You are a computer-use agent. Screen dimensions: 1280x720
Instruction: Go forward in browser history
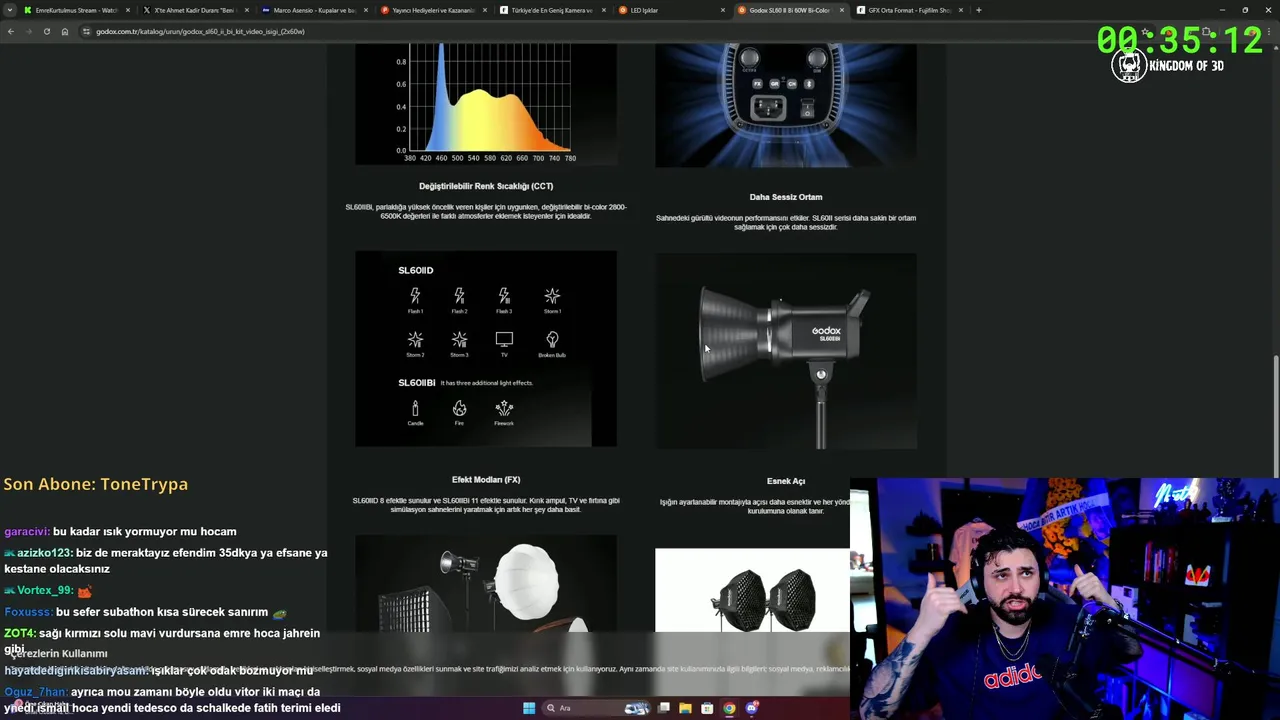click(x=28, y=31)
